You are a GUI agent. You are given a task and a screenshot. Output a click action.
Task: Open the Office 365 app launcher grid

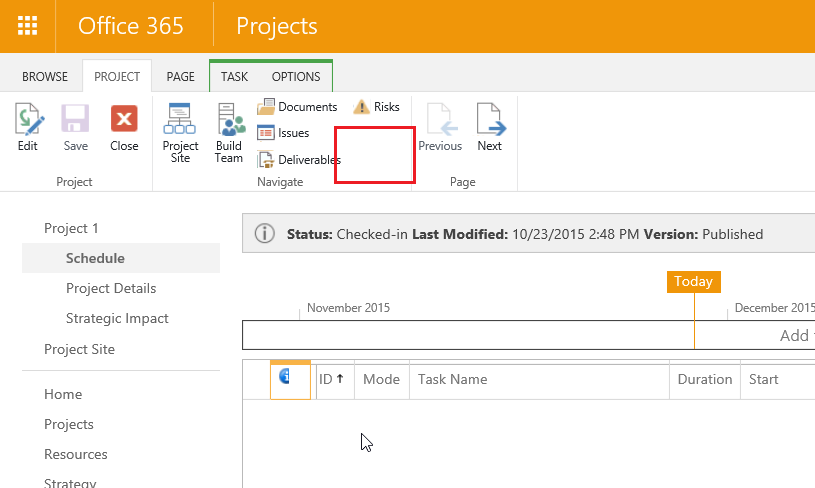click(x=28, y=25)
